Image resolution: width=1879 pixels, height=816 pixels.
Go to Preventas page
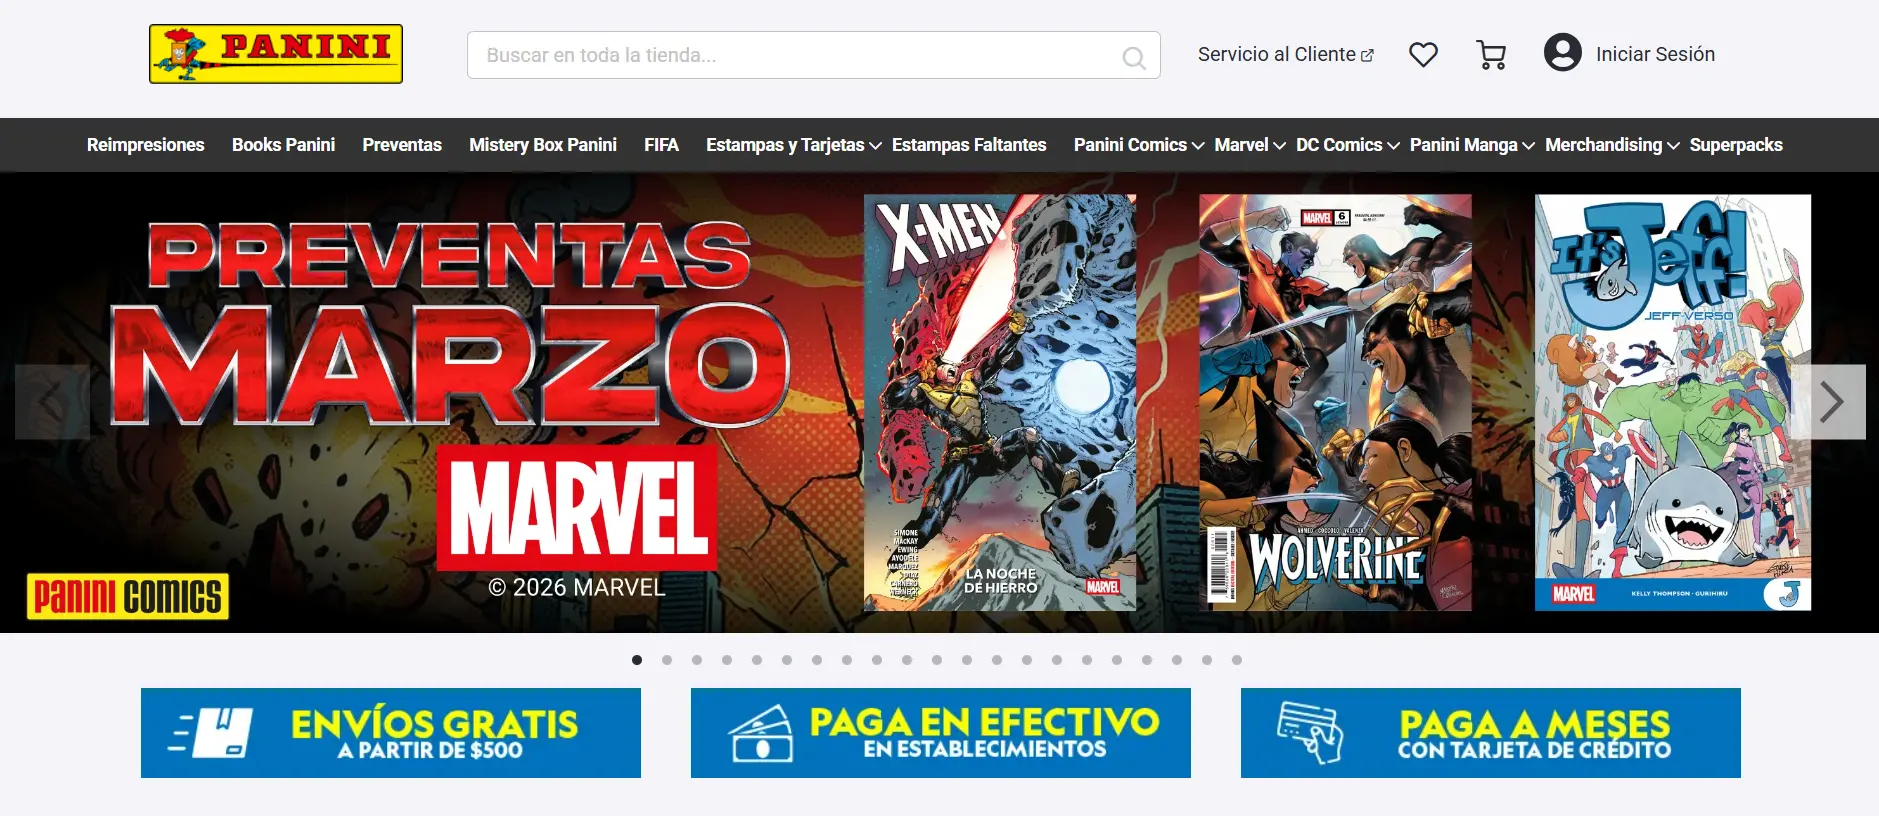[402, 145]
